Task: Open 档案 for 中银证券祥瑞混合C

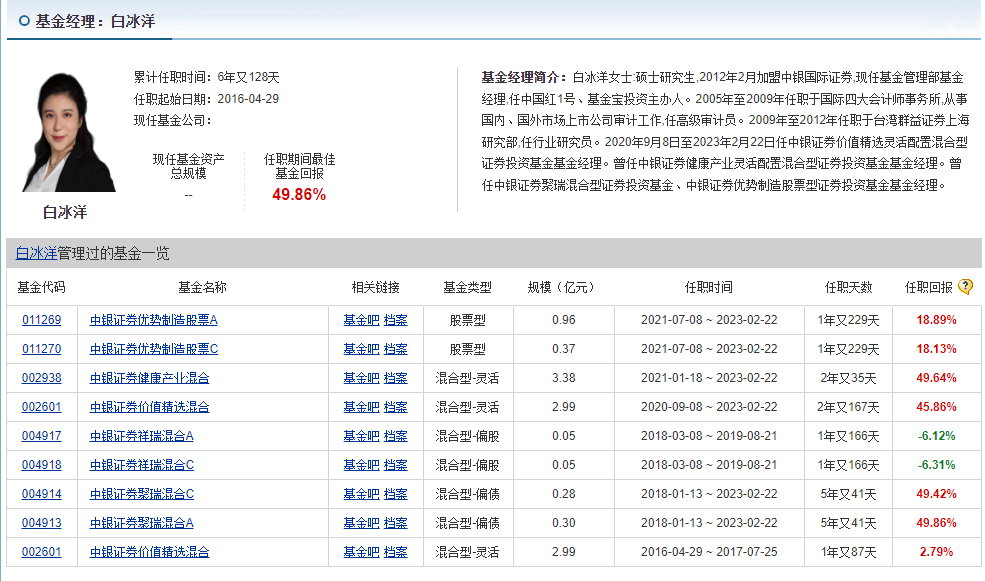Action: pos(396,465)
